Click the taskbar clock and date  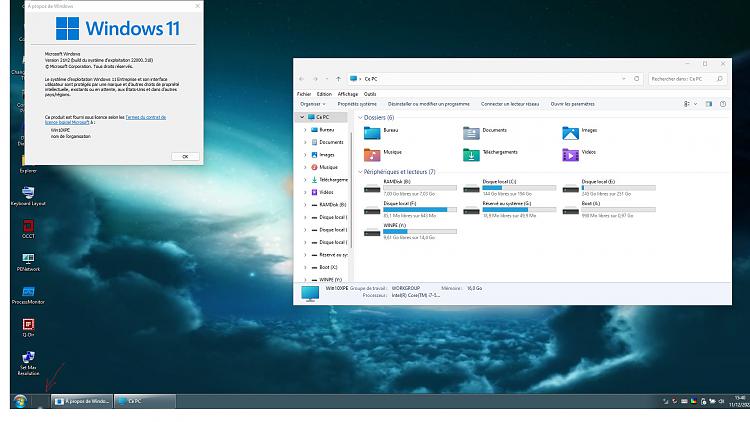pyautogui.click(x=738, y=401)
